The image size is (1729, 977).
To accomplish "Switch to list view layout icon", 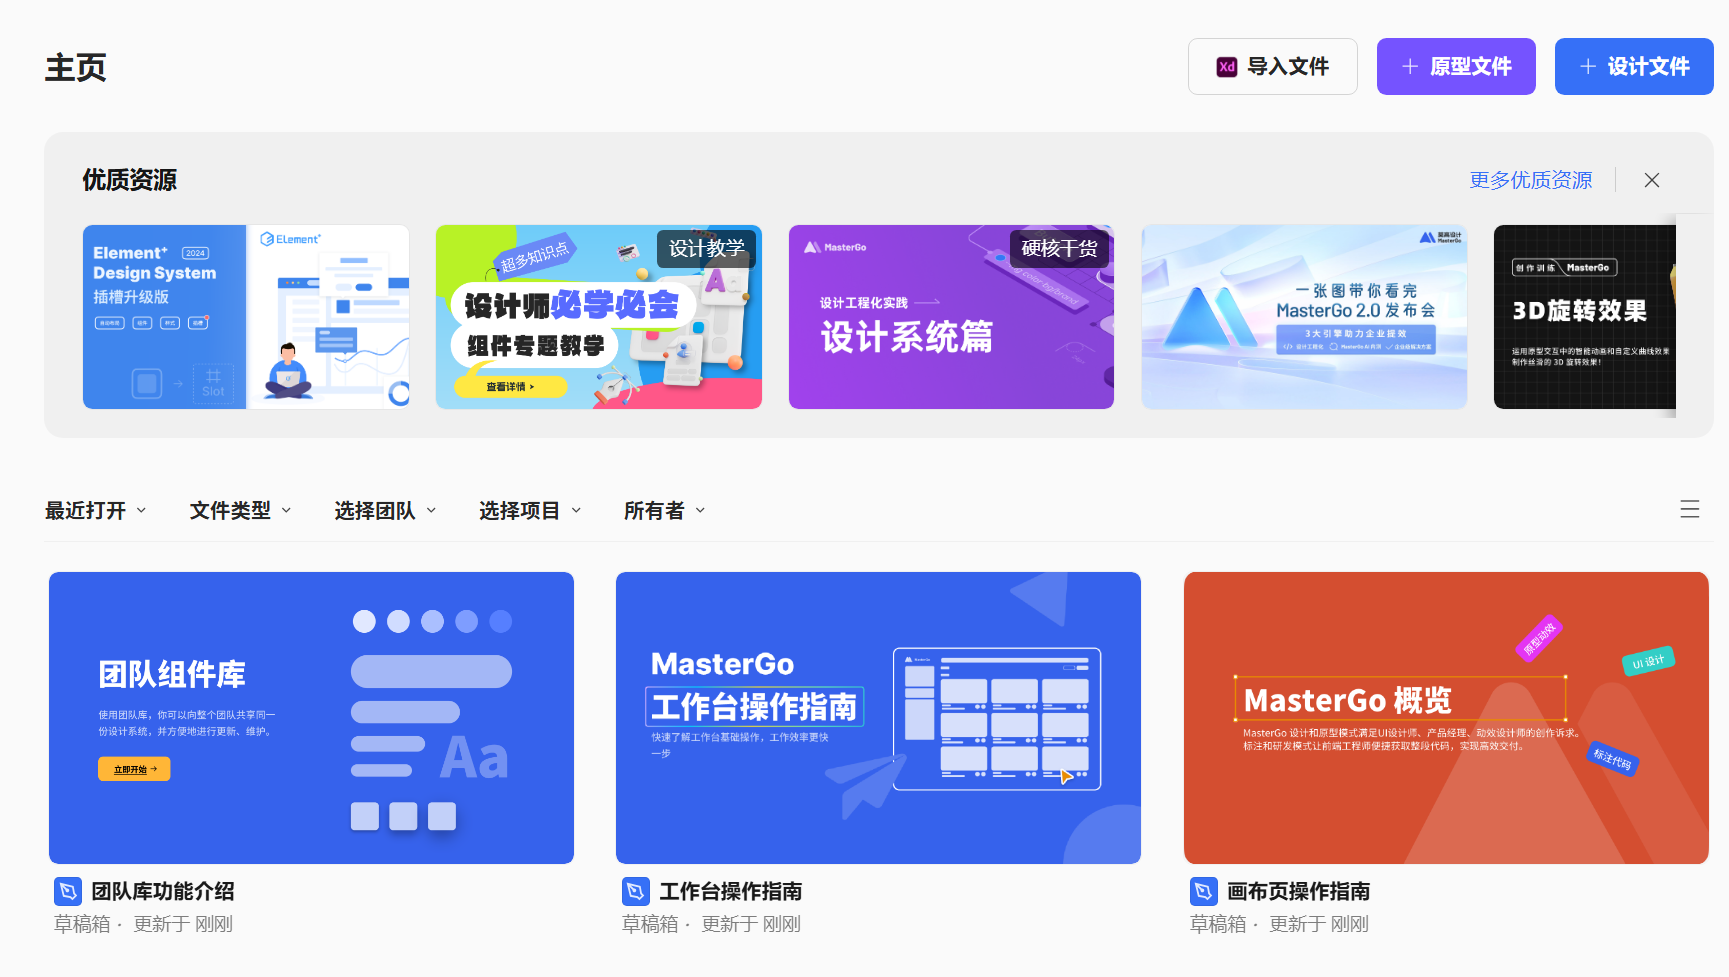I will pyautogui.click(x=1690, y=509).
